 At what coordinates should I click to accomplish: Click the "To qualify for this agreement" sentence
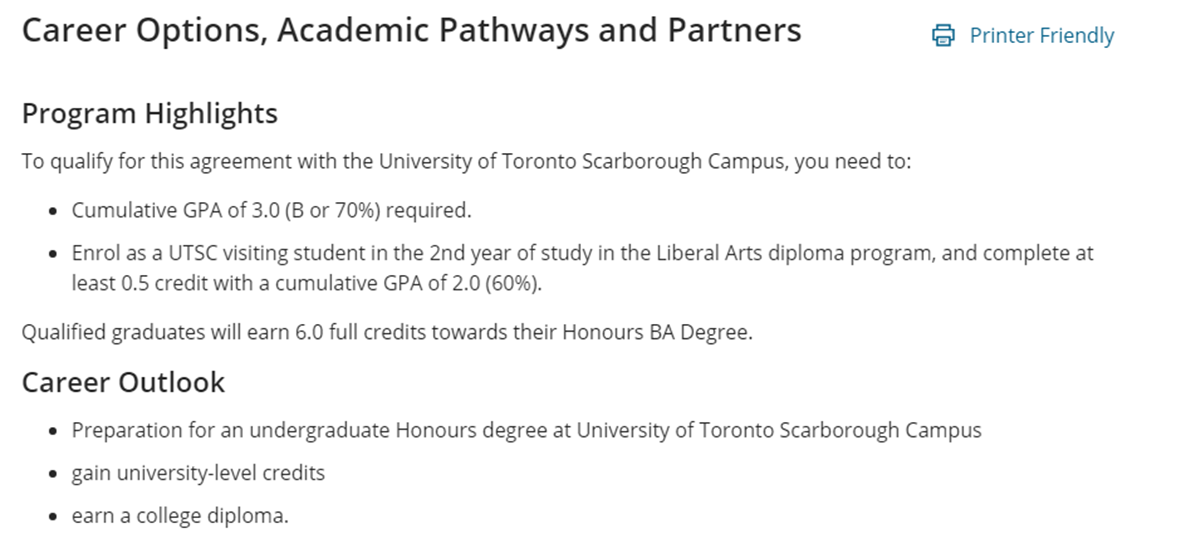tap(466, 161)
